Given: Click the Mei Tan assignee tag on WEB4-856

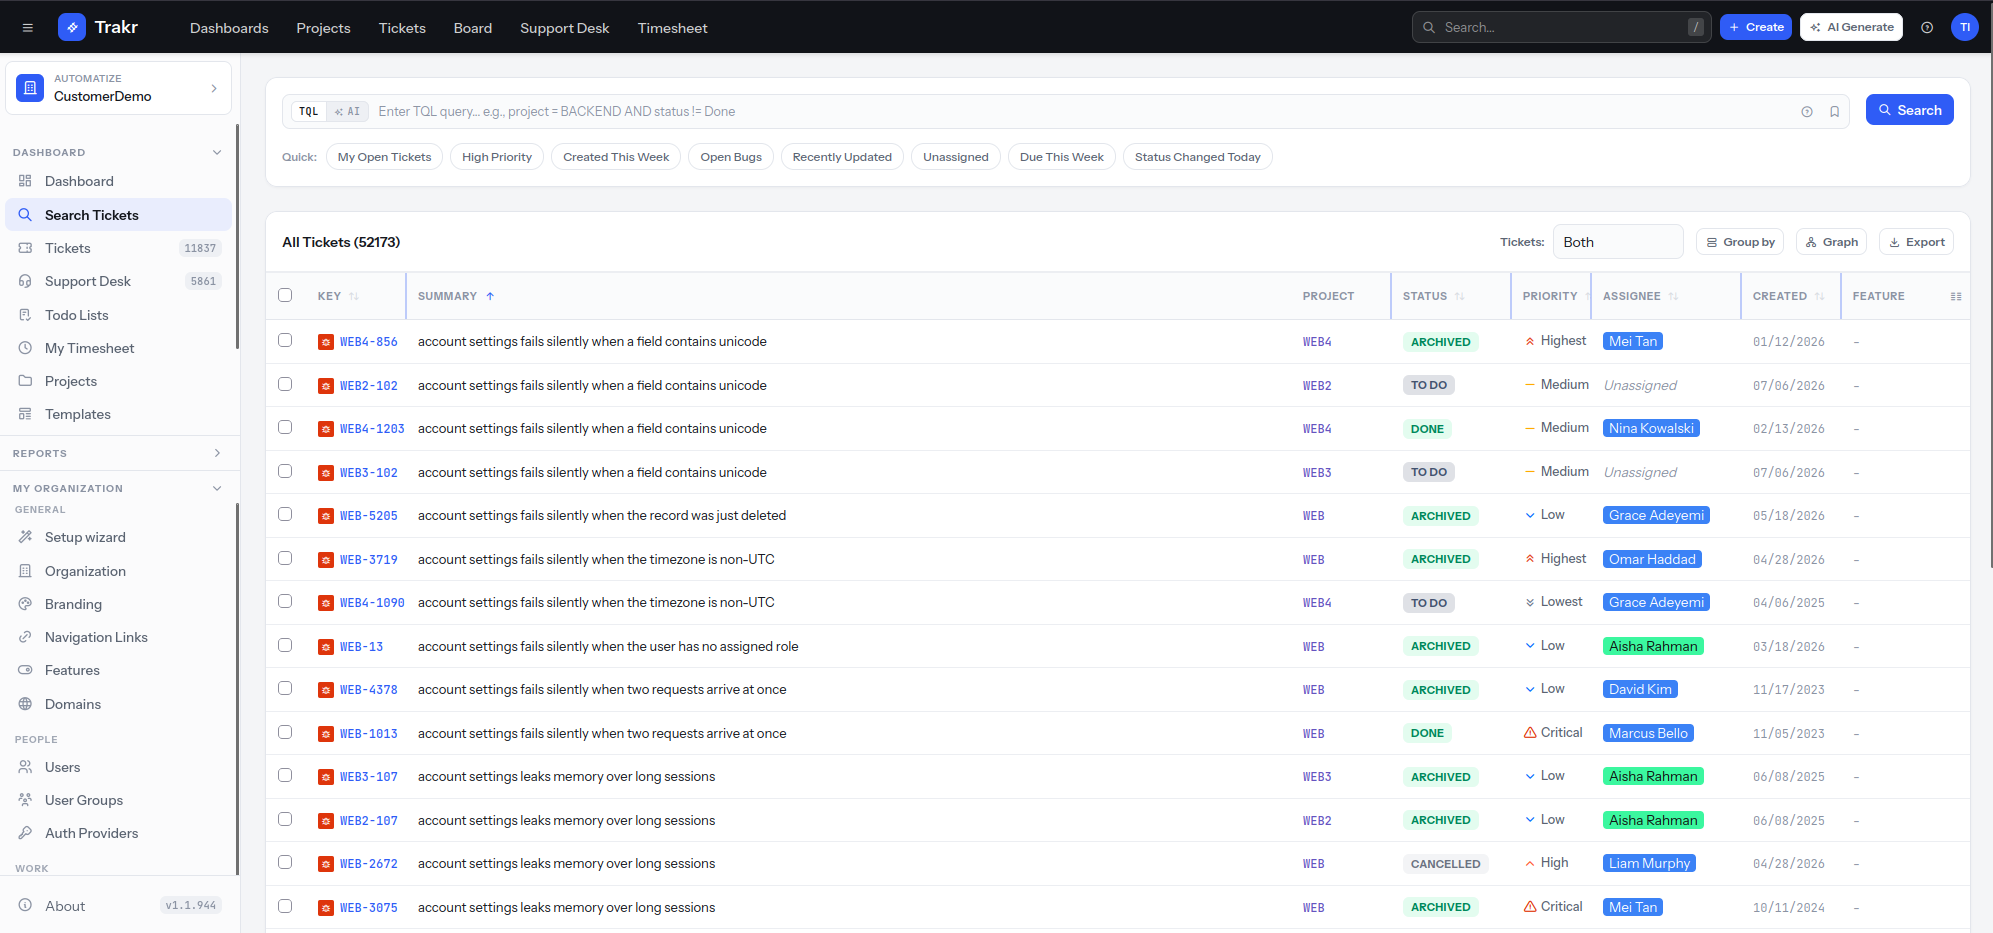Looking at the screenshot, I should click(1632, 341).
